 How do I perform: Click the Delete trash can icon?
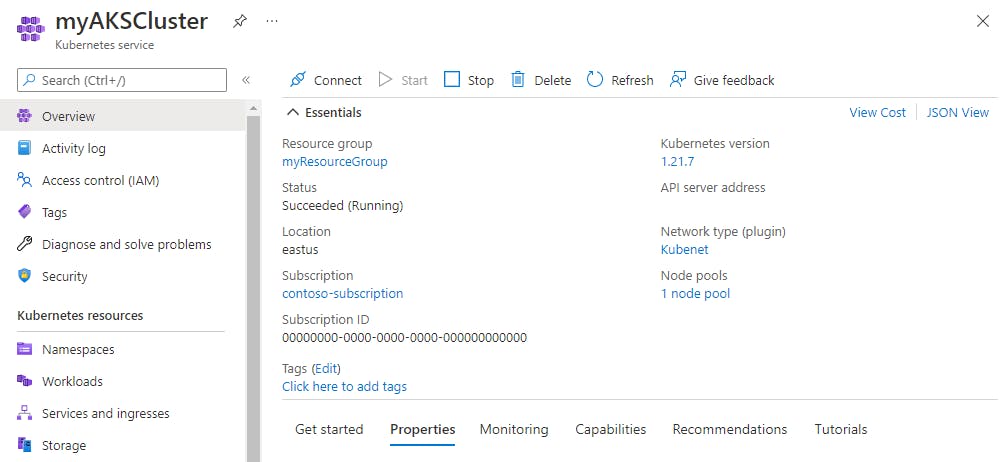tap(518, 80)
